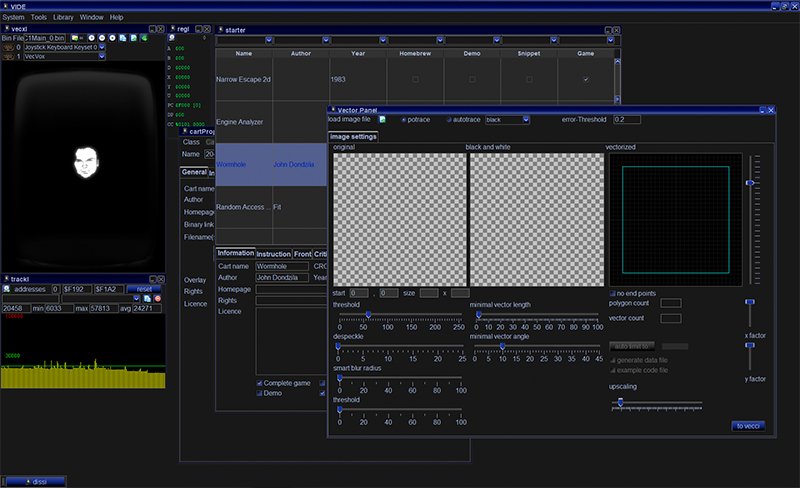Viewport: 800px width, 488px height.
Task: Click the icon left of addresses in tracki
Action: pos(7,289)
